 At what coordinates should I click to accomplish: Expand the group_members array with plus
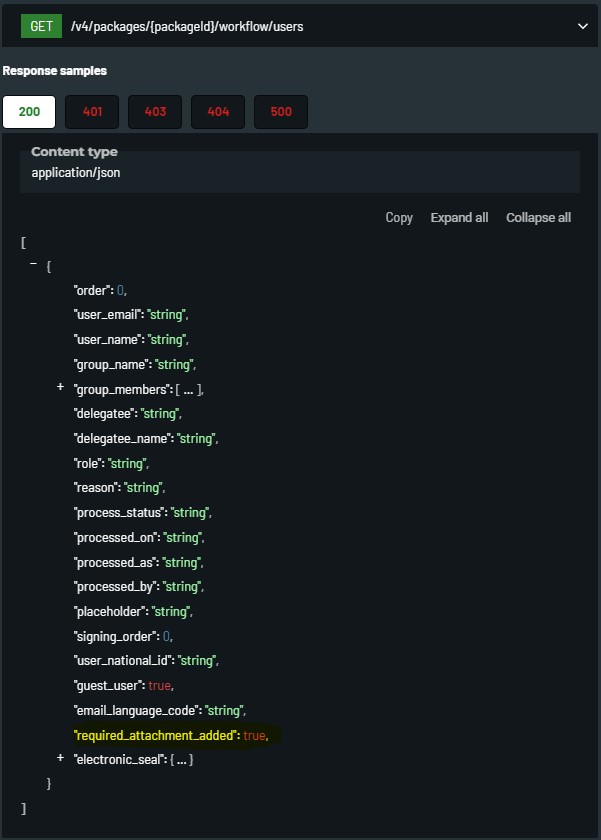(60, 388)
